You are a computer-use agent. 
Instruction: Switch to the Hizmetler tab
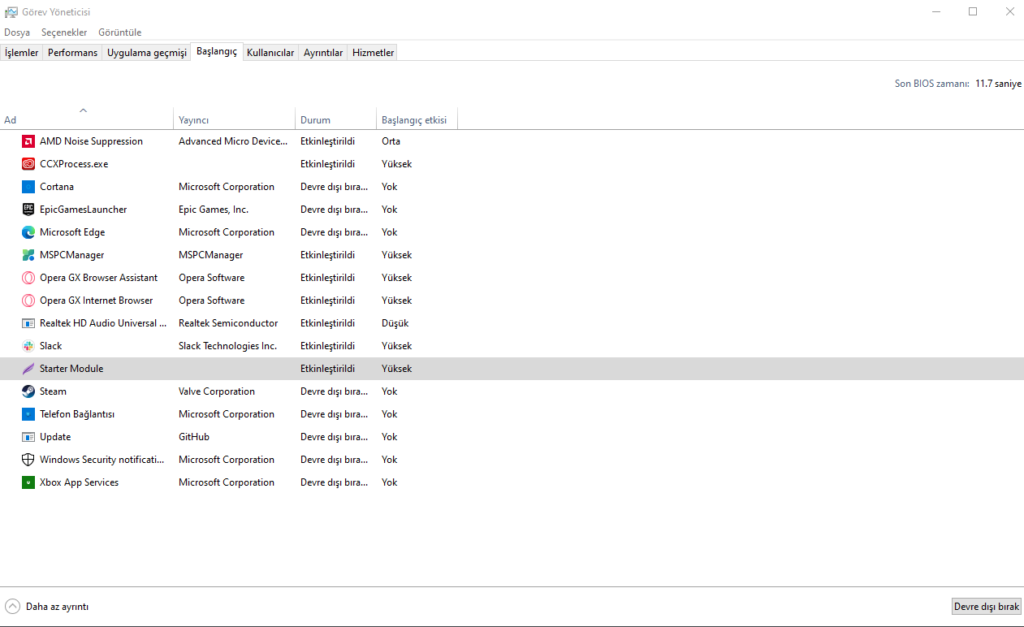(373, 53)
